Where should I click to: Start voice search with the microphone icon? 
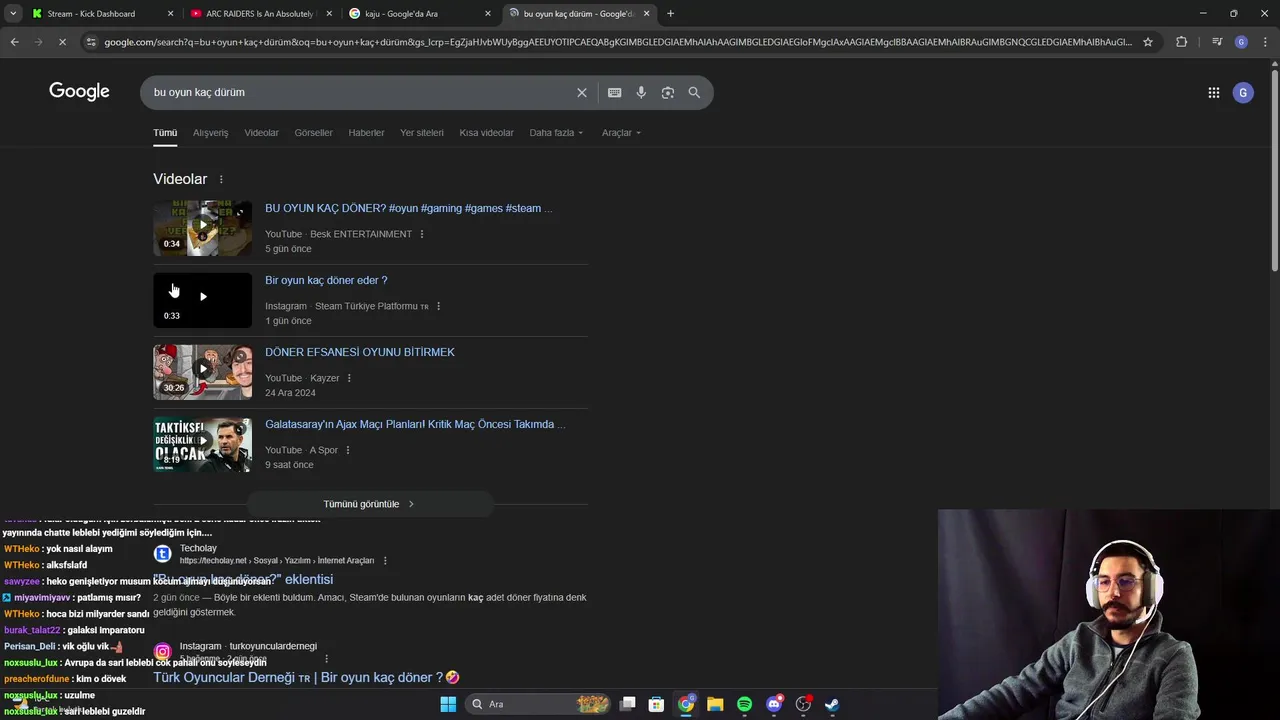coord(641,92)
